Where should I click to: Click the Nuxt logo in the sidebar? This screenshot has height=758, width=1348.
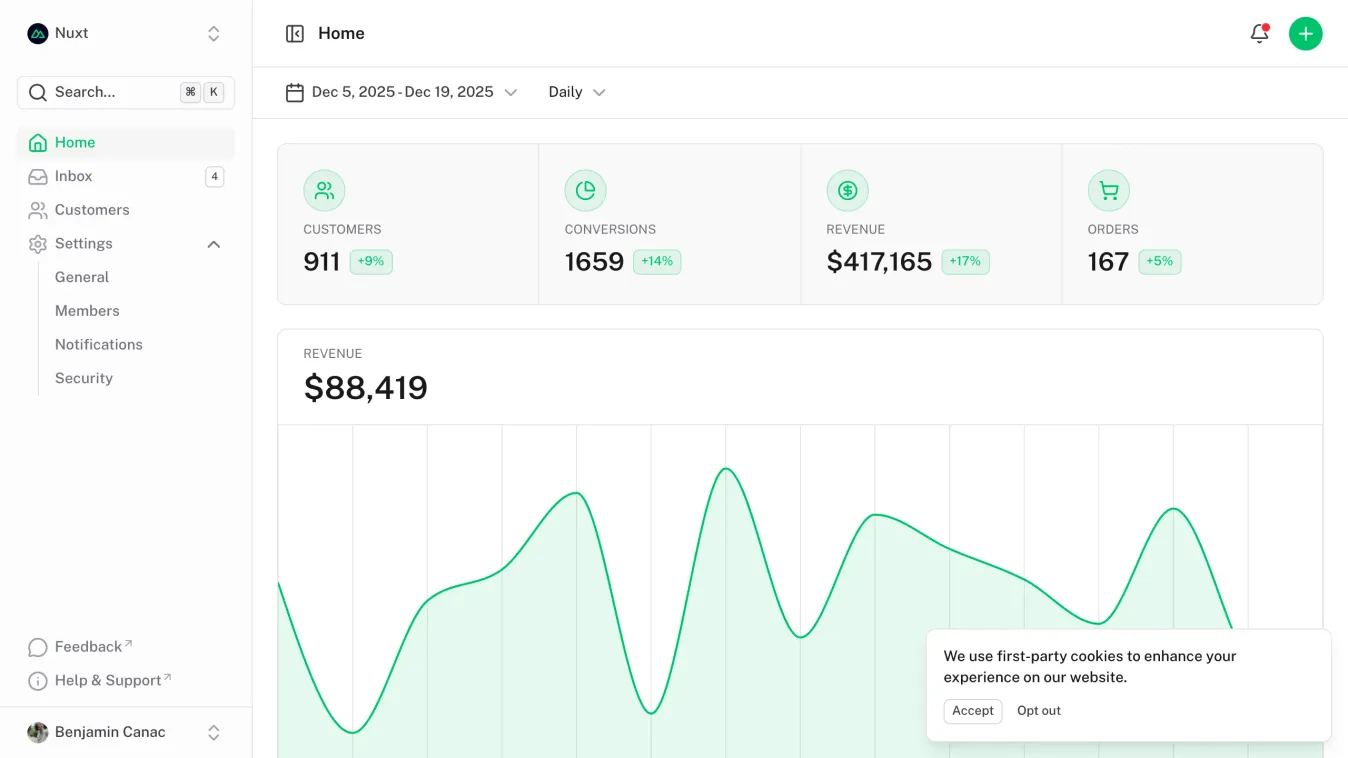click(36, 33)
